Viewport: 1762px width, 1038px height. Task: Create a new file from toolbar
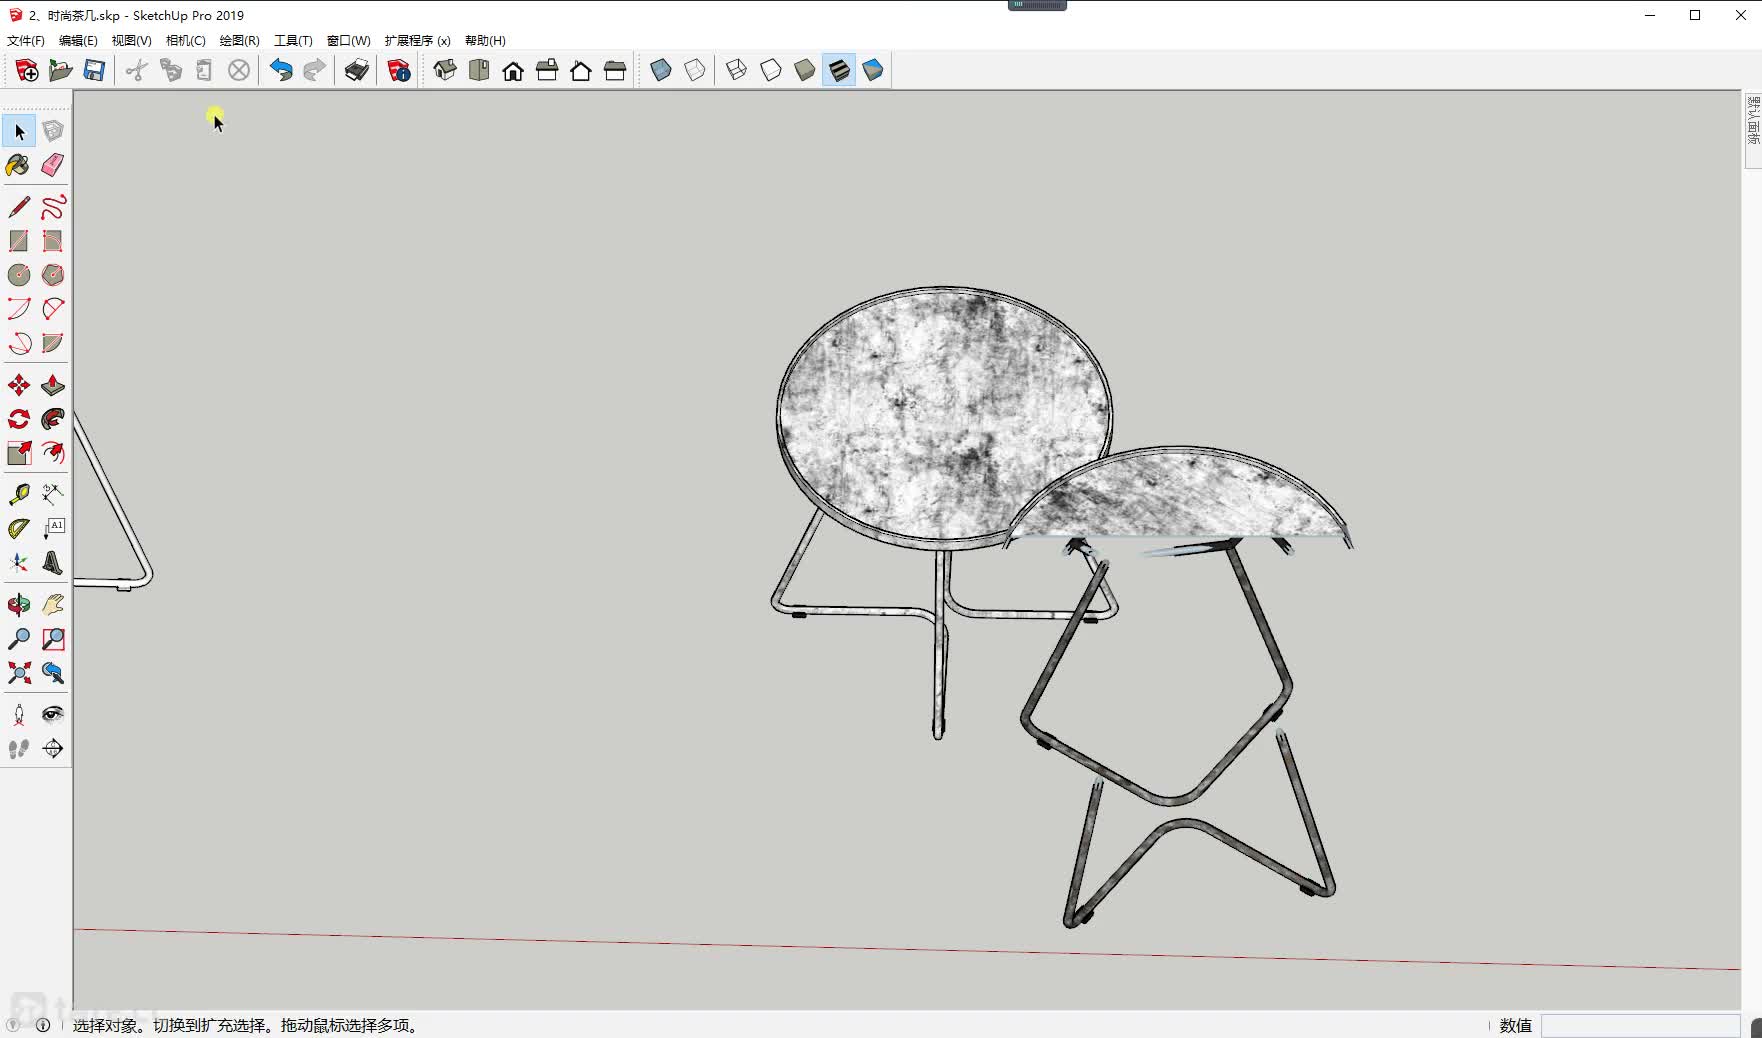[x=27, y=70]
